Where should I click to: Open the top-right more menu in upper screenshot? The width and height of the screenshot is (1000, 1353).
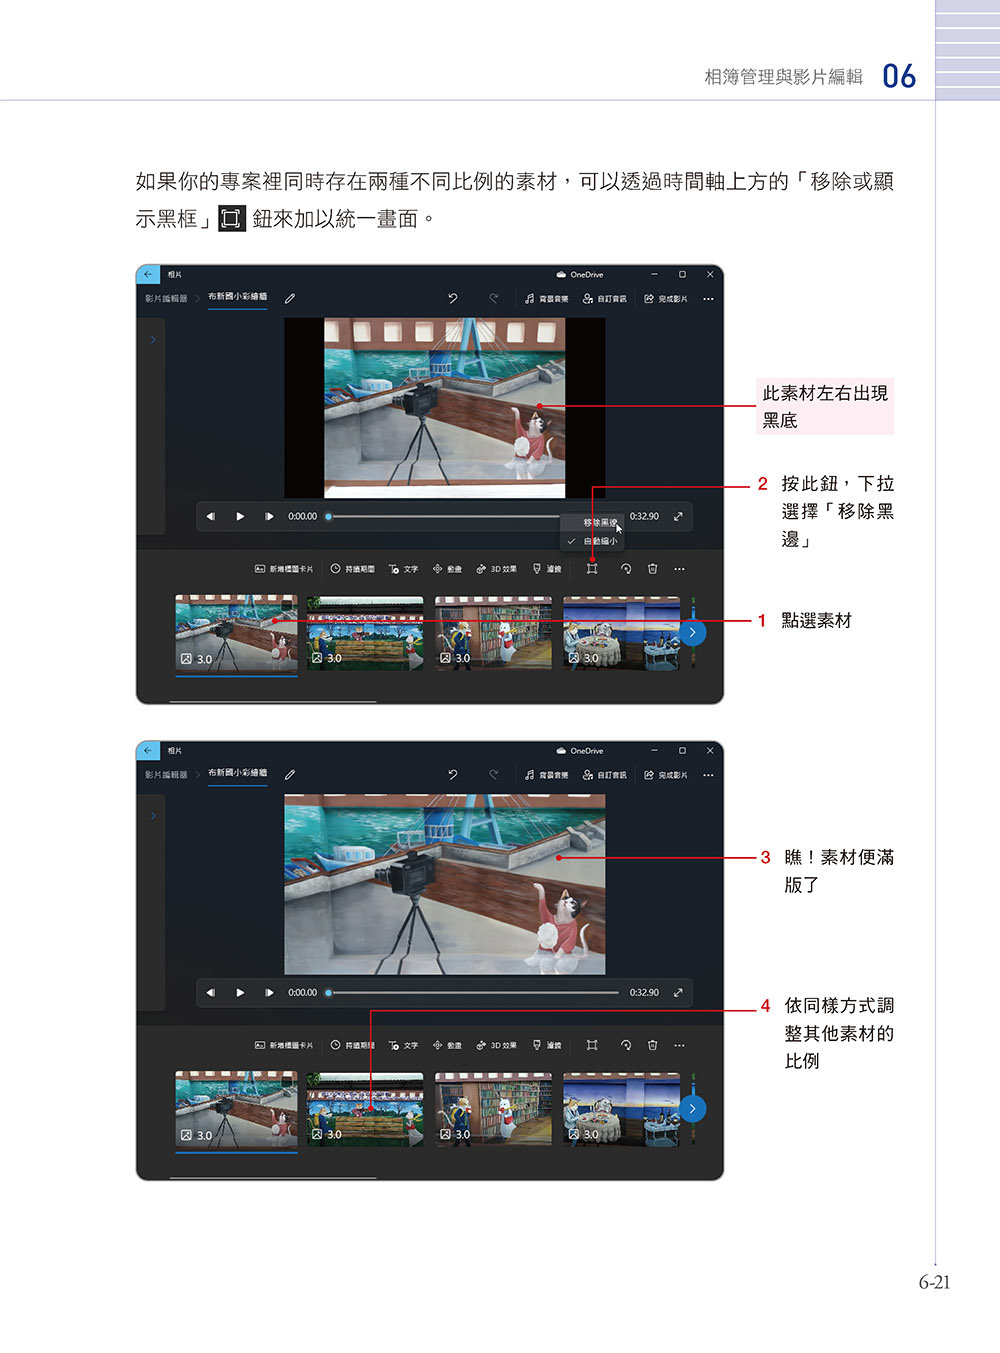coord(708,299)
